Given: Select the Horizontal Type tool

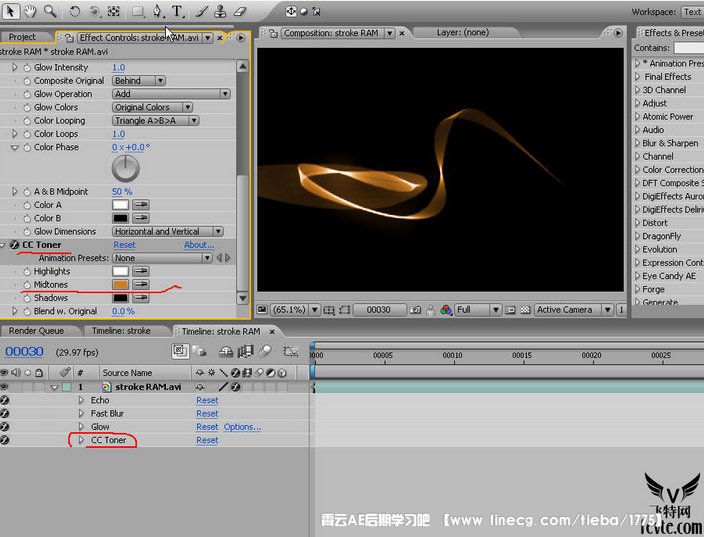Looking at the screenshot, I should [178, 11].
